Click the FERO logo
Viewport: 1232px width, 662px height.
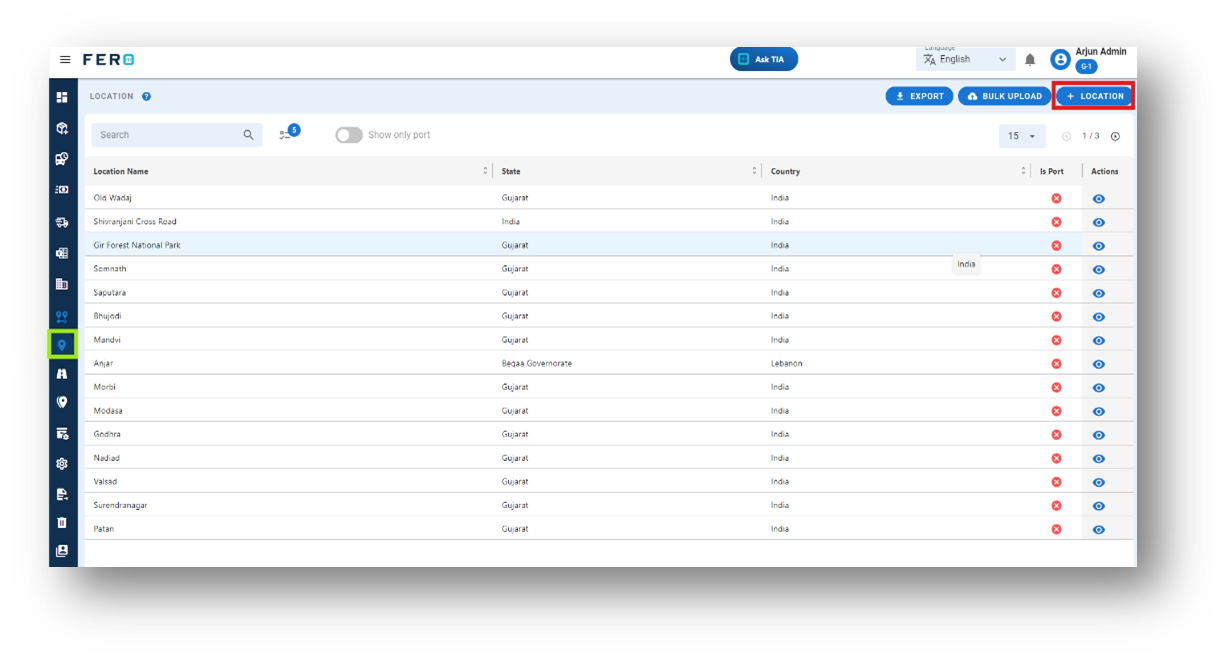click(x=109, y=60)
